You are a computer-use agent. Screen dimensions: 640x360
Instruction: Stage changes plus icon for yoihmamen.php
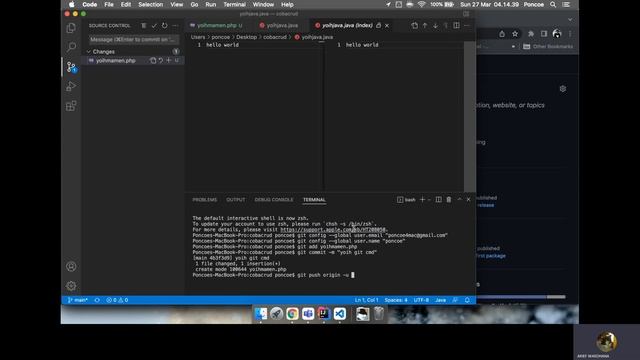(169, 60)
